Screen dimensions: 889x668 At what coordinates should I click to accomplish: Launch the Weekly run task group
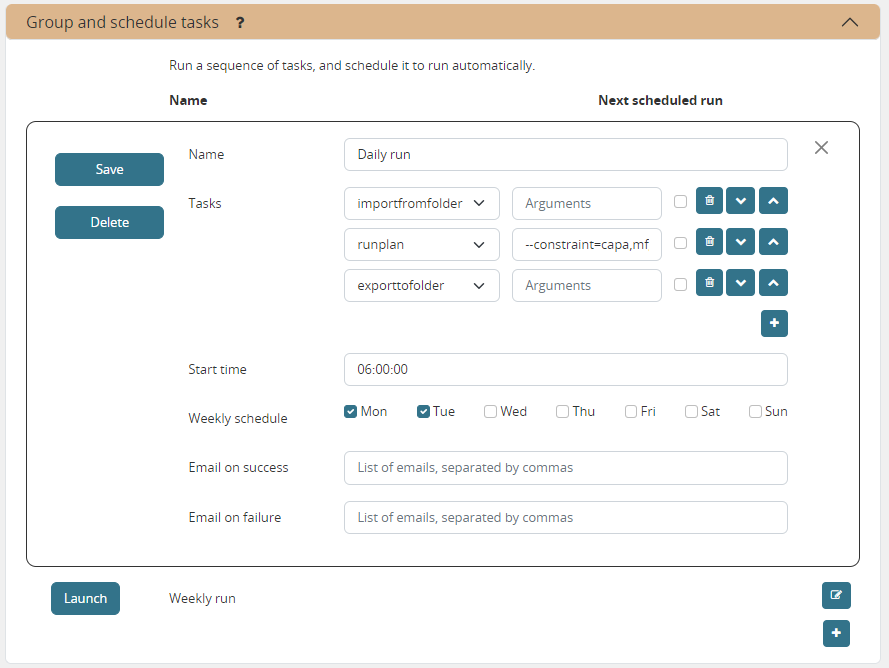click(85, 597)
